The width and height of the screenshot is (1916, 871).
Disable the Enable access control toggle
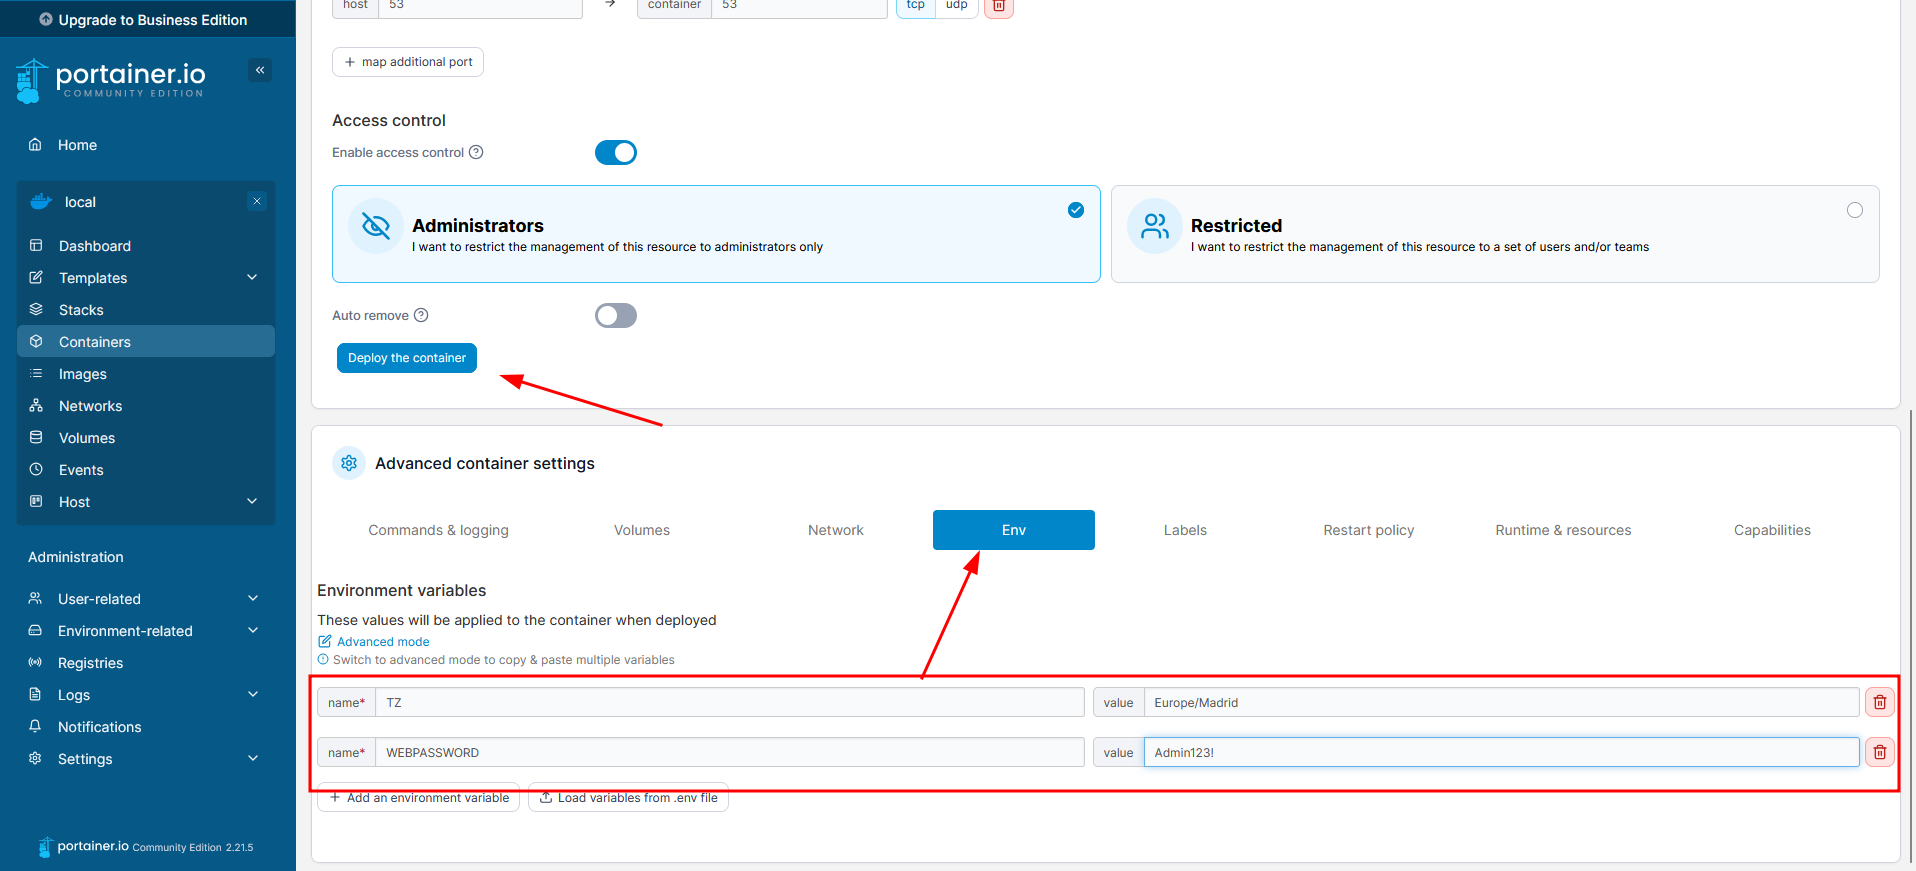coord(615,152)
